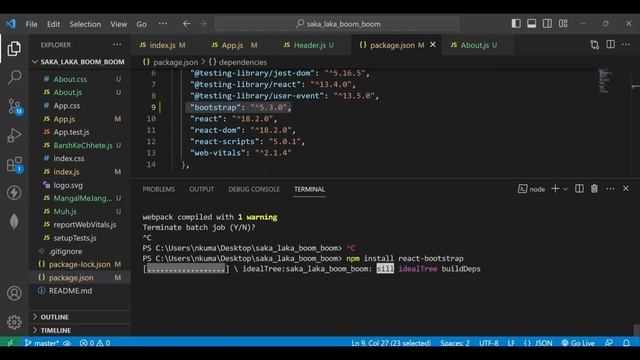The image size is (640, 360).
Task: Open the Thunder Client lightning icon
Action: coord(14,193)
